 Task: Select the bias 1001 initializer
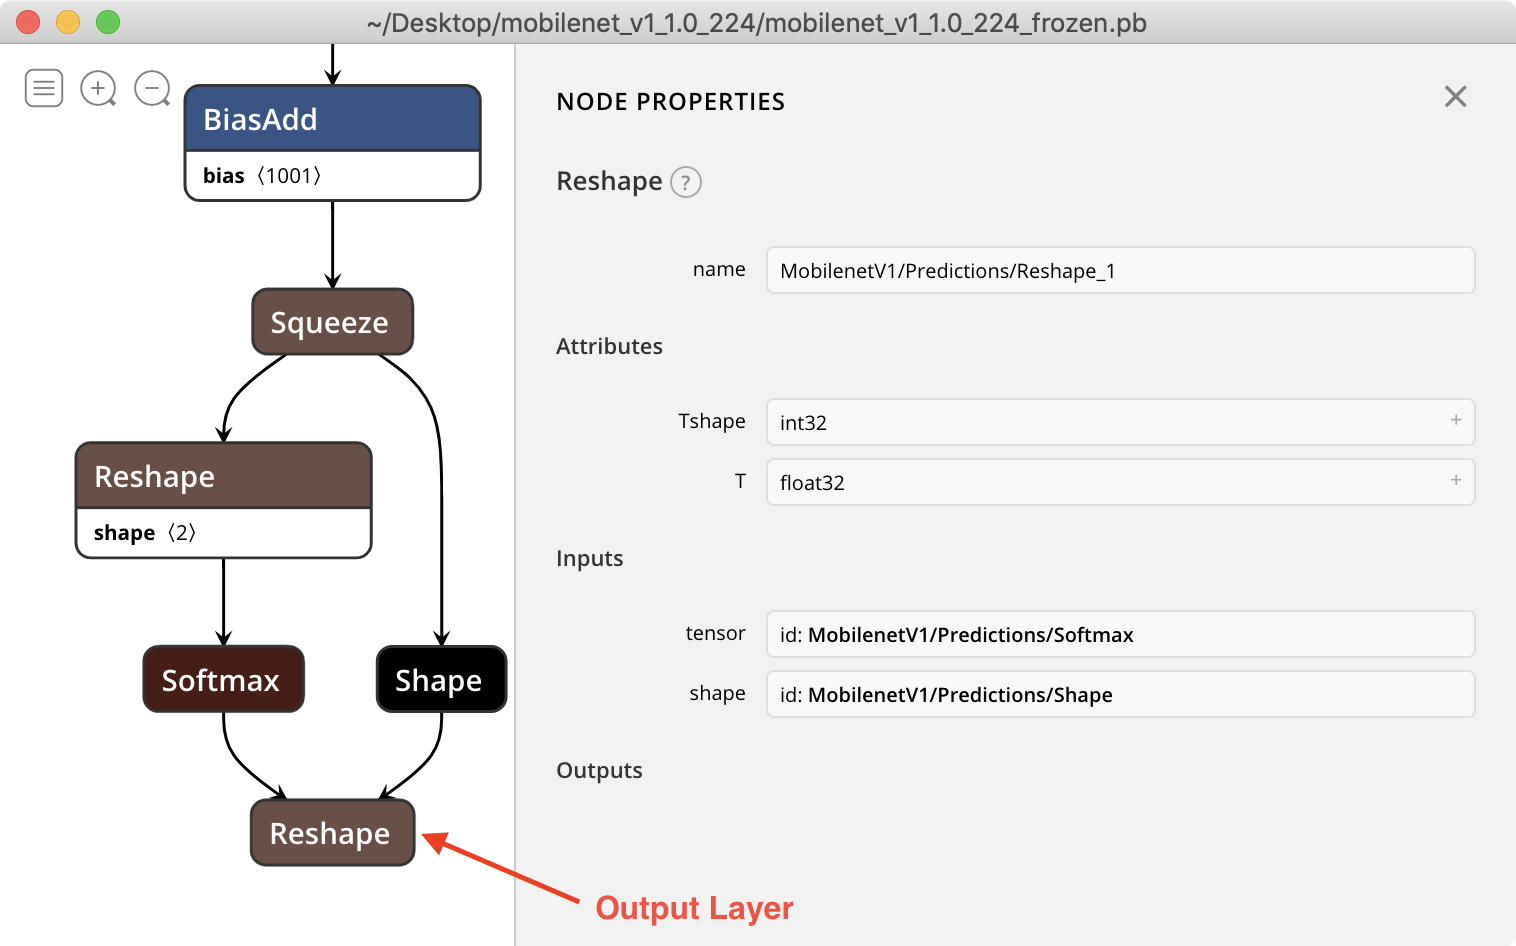(333, 176)
